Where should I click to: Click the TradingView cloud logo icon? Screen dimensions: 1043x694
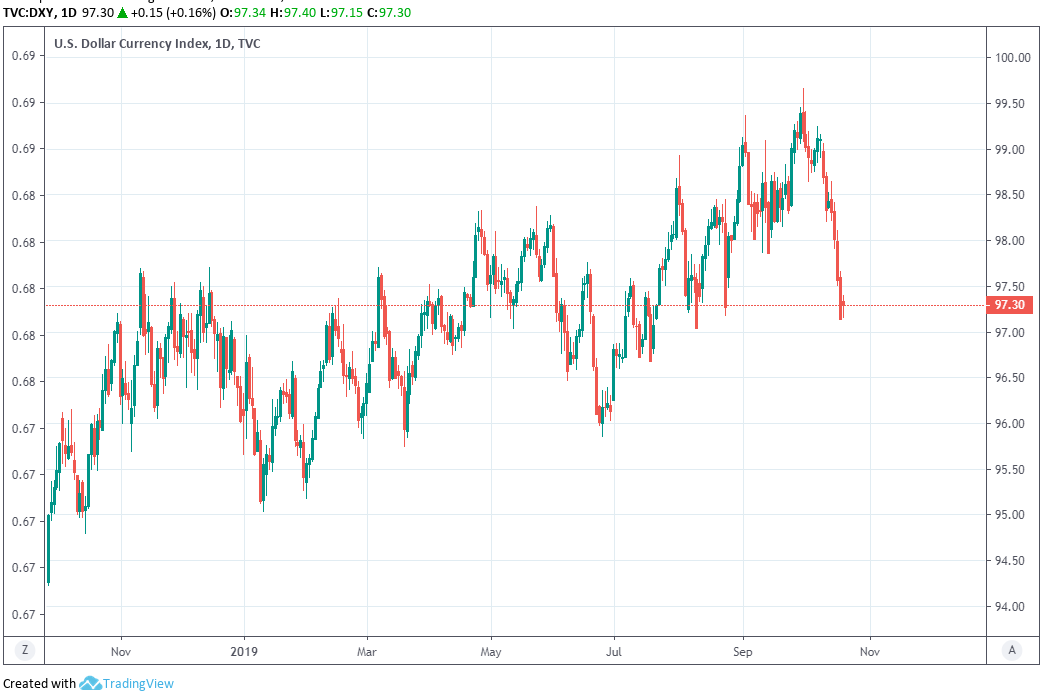[x=90, y=683]
